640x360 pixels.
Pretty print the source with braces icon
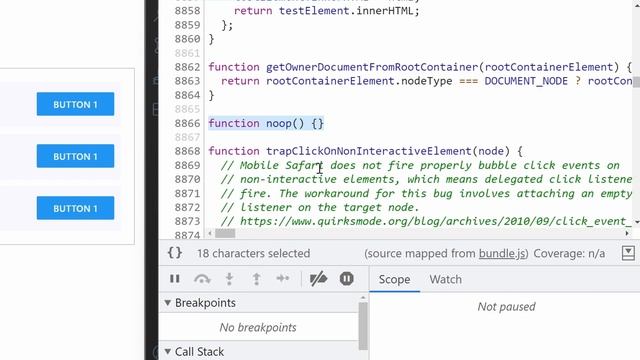pos(175,253)
